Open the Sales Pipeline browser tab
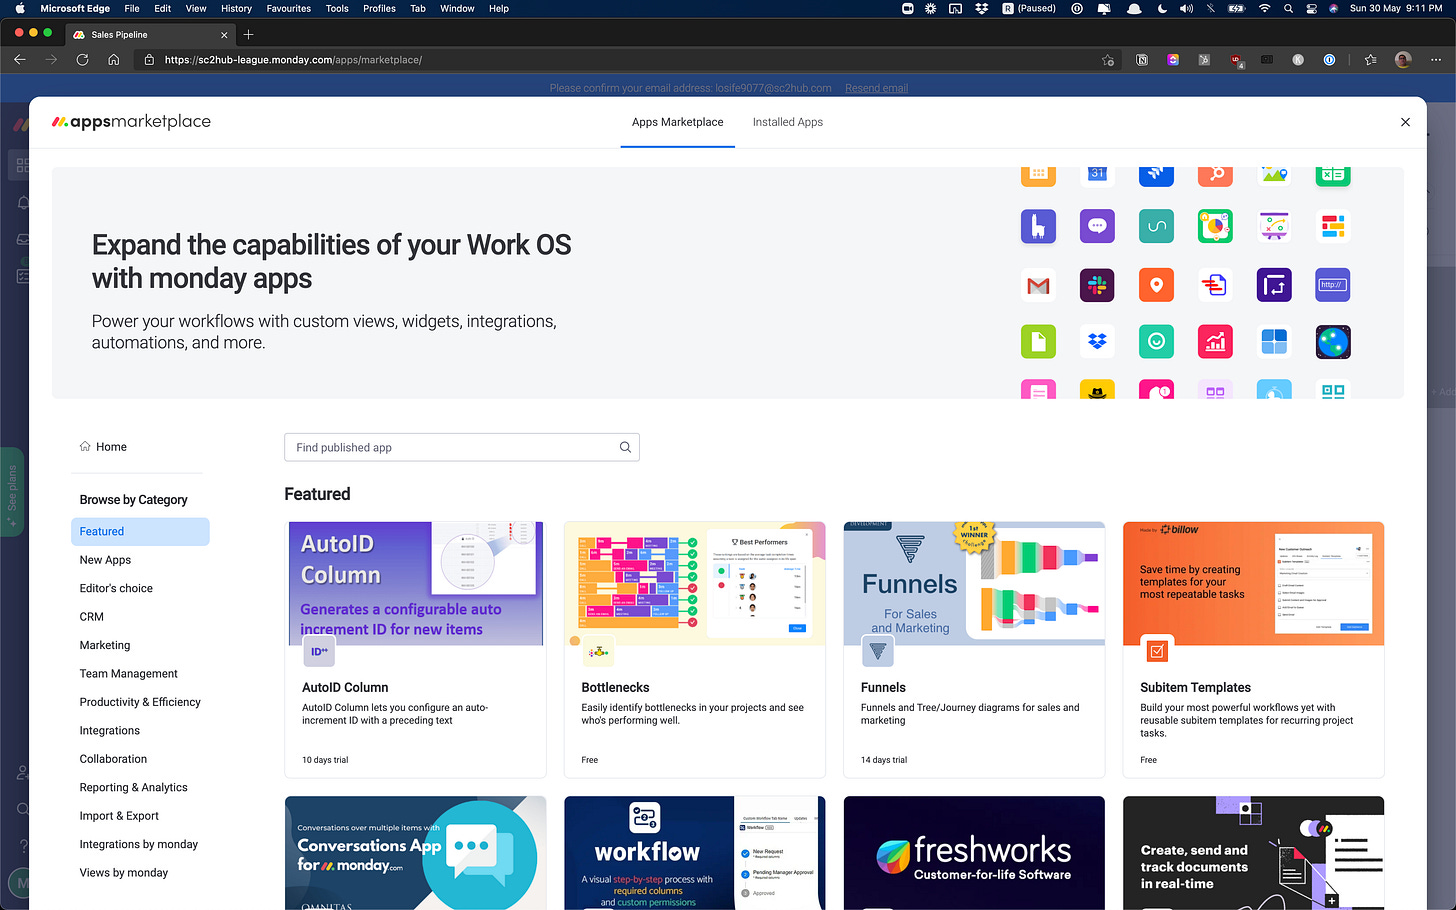The image size is (1456, 910). [x=150, y=34]
